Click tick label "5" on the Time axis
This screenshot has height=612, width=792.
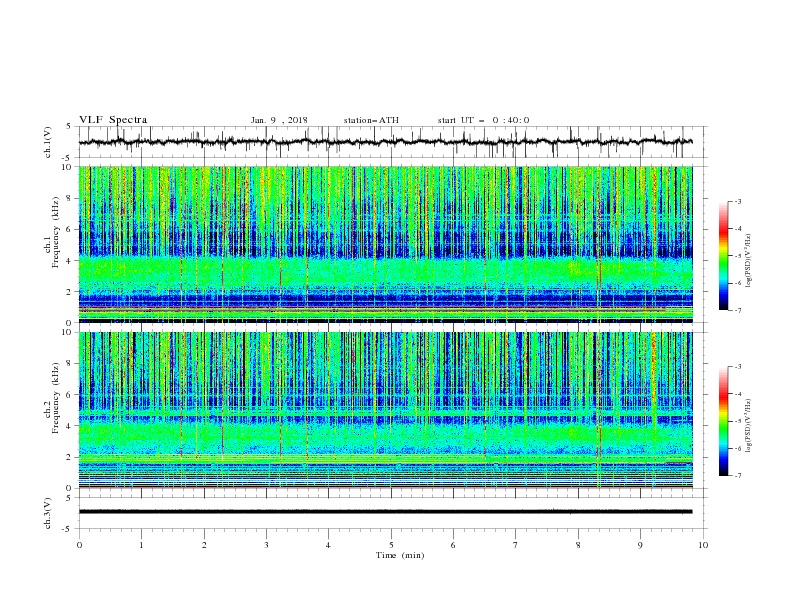click(391, 545)
